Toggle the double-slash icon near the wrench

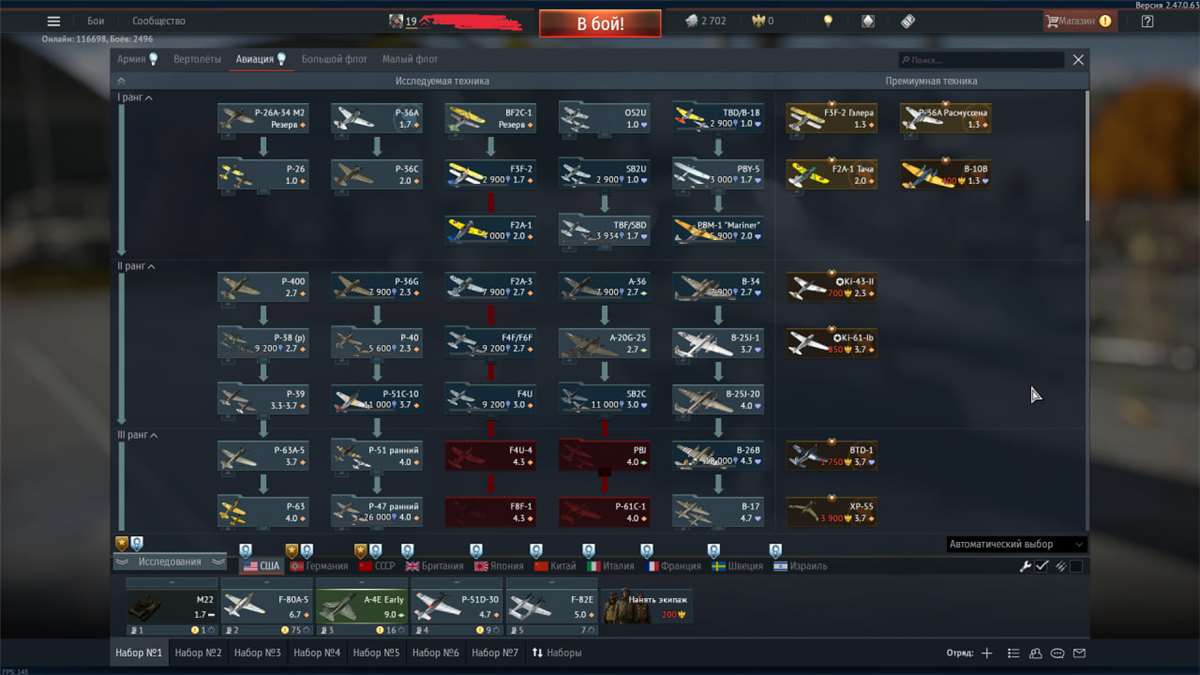1060,566
